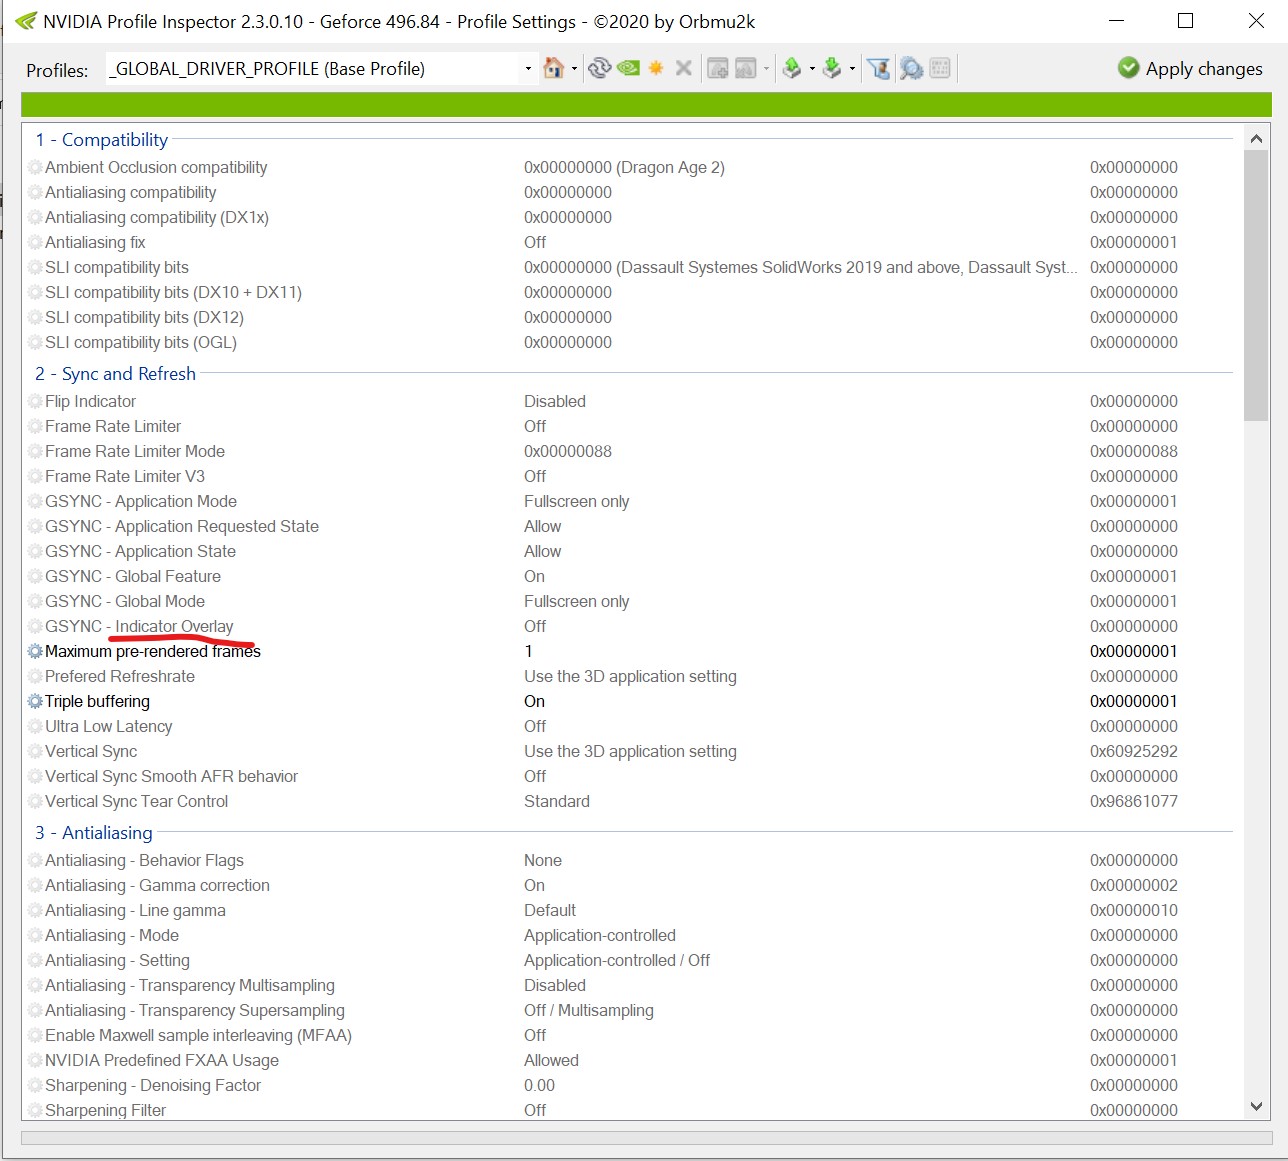Click the green check icon beside Apply changes

(x=1129, y=68)
